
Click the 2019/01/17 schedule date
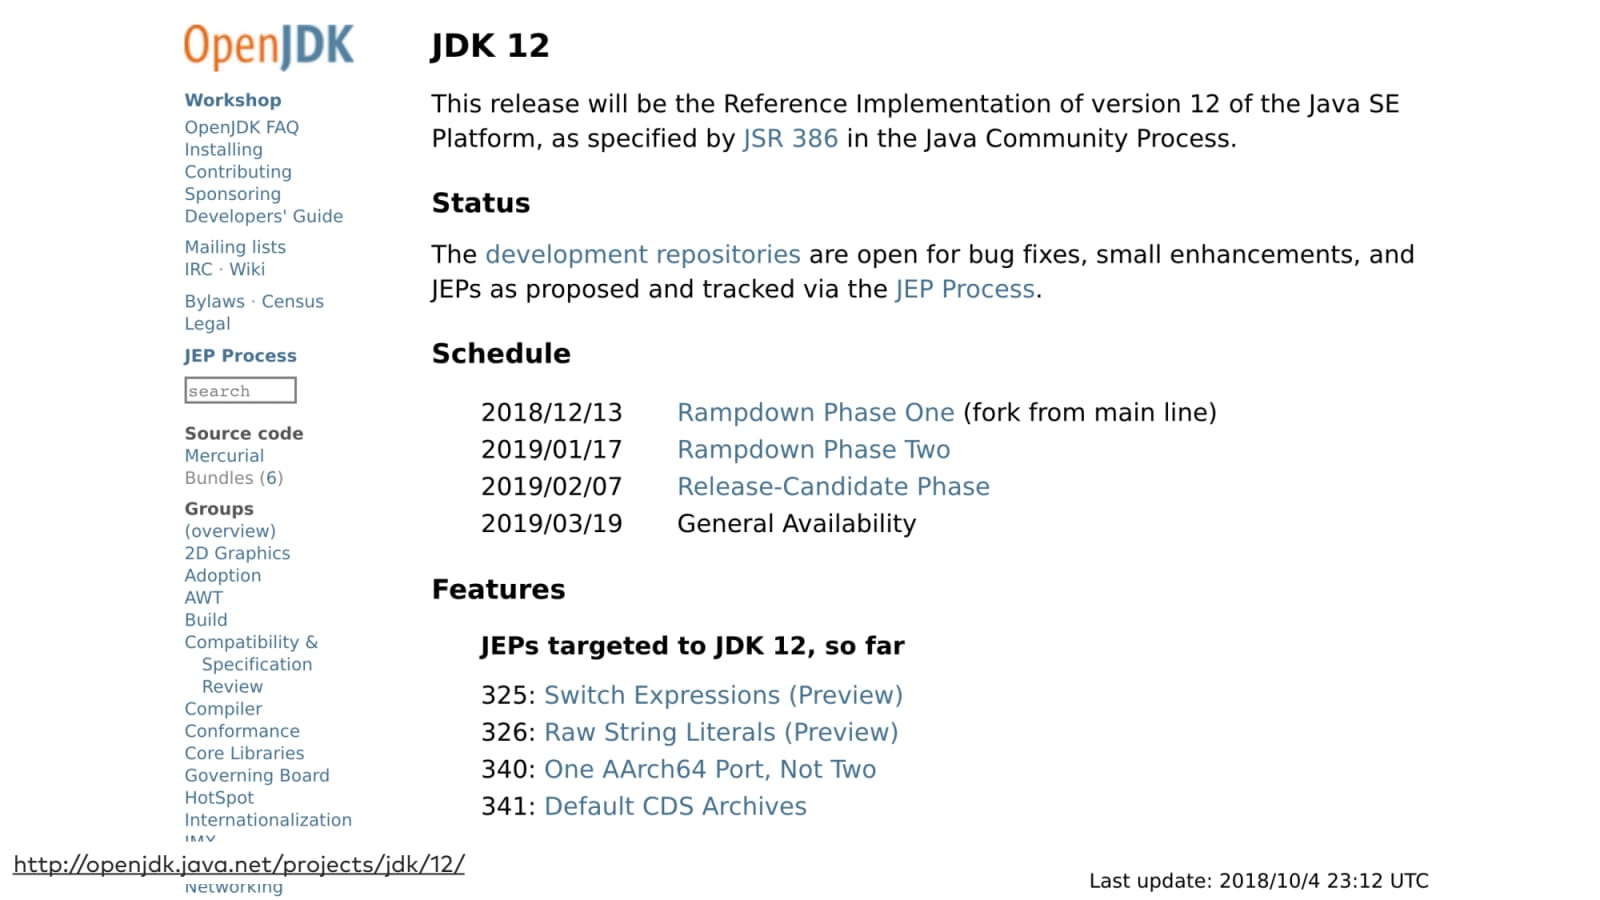[x=552, y=450]
